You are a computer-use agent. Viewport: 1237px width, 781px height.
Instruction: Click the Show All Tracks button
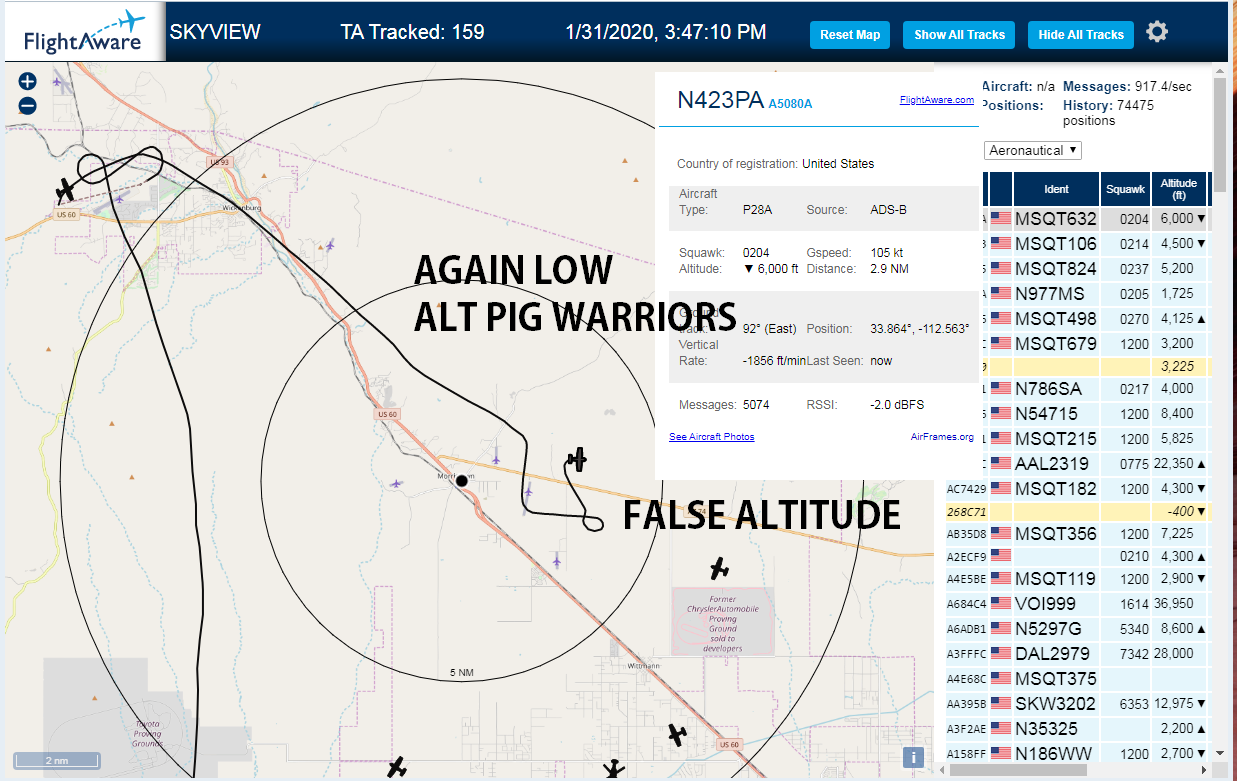coord(959,35)
